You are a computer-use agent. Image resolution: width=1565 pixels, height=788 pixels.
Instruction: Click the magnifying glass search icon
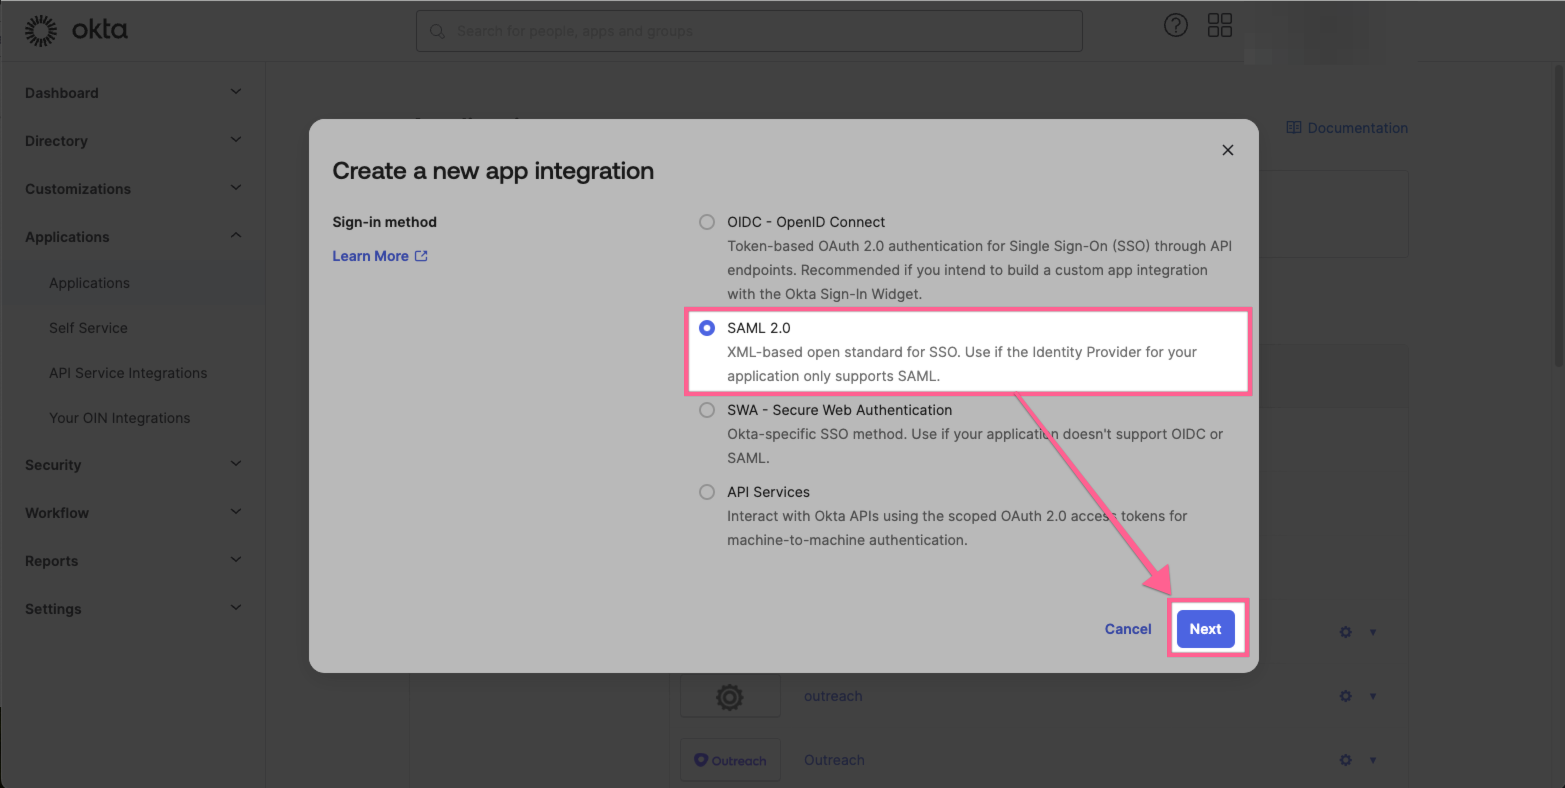pos(437,31)
